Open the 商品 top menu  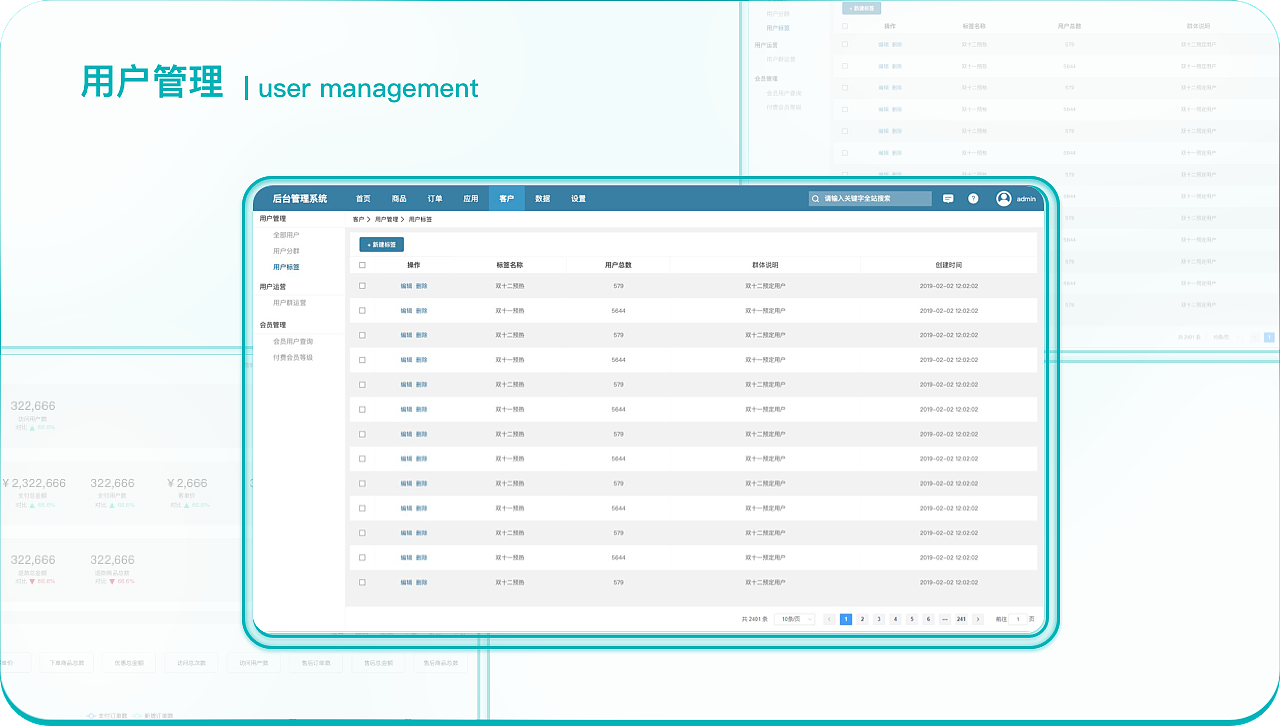(399, 199)
